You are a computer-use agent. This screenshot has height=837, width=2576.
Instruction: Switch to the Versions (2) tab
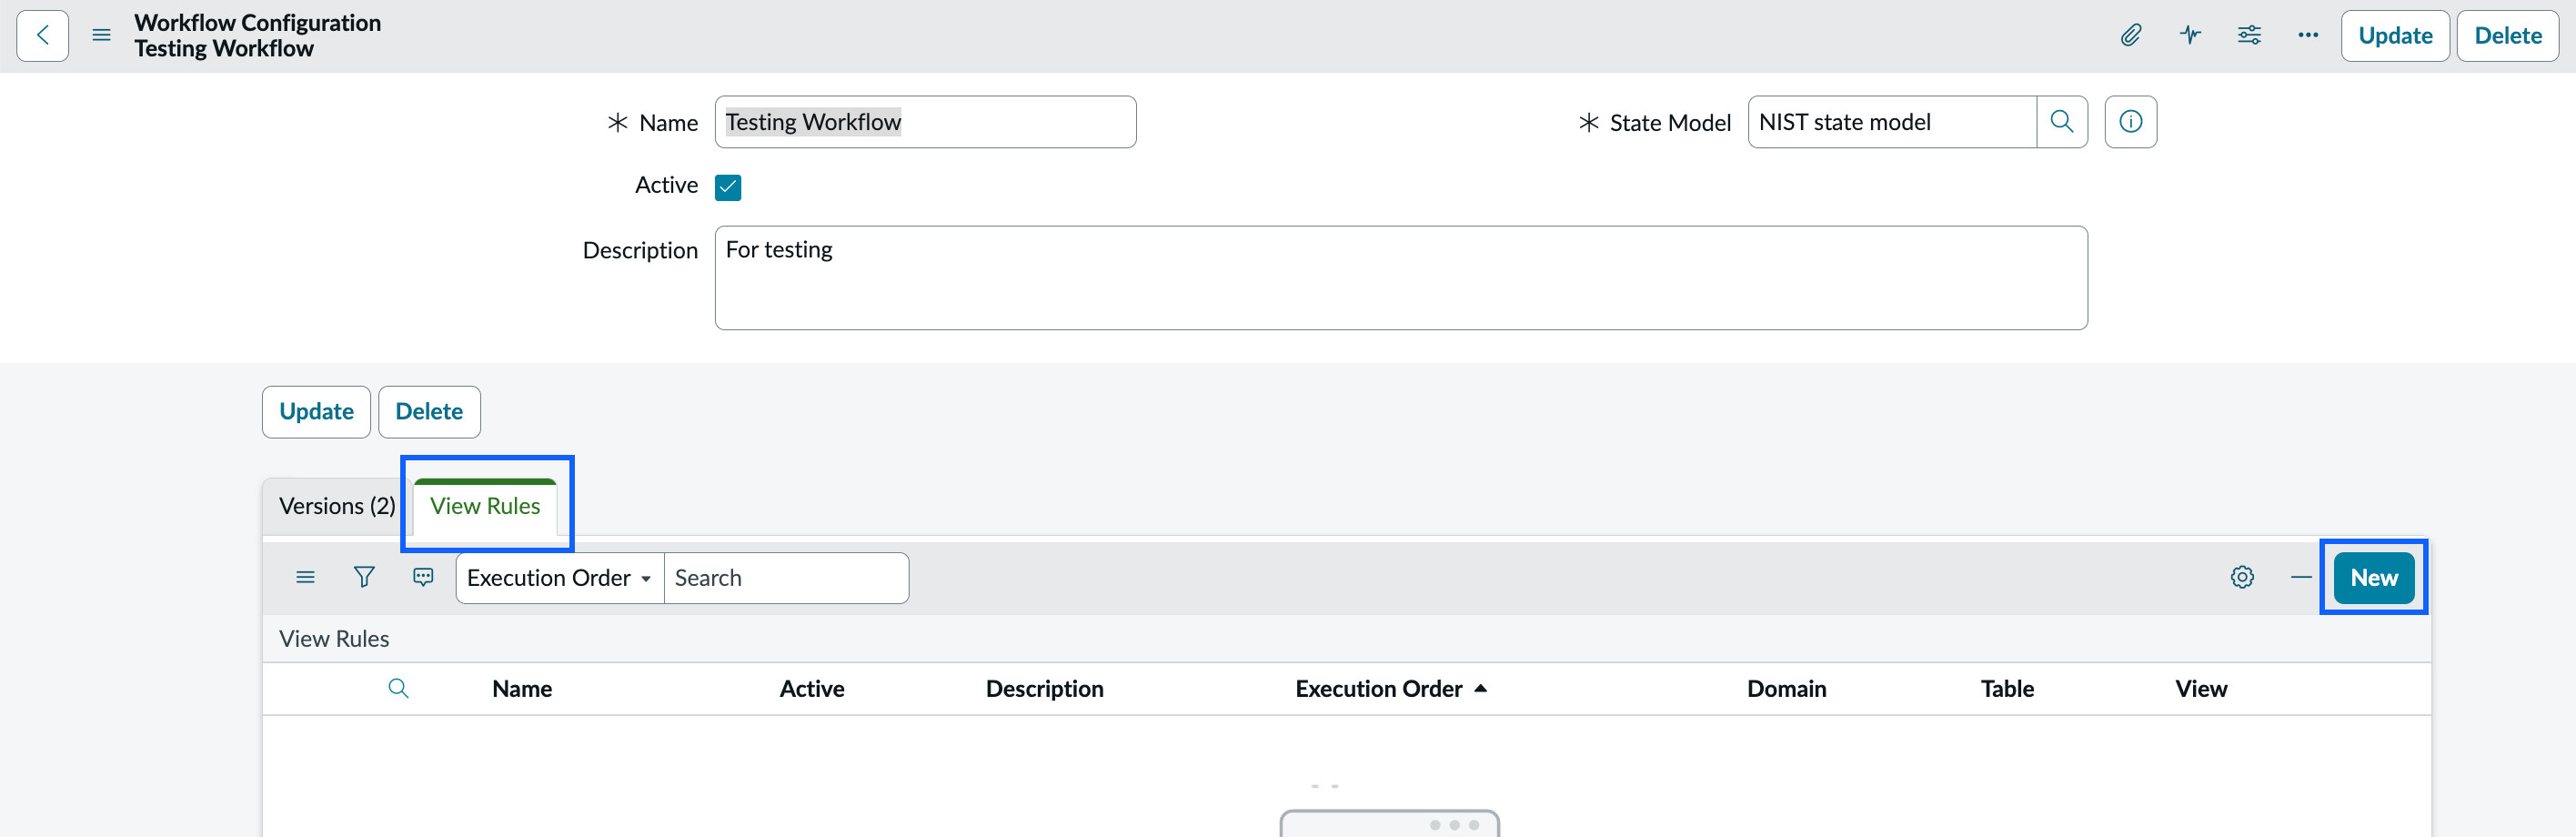click(337, 506)
